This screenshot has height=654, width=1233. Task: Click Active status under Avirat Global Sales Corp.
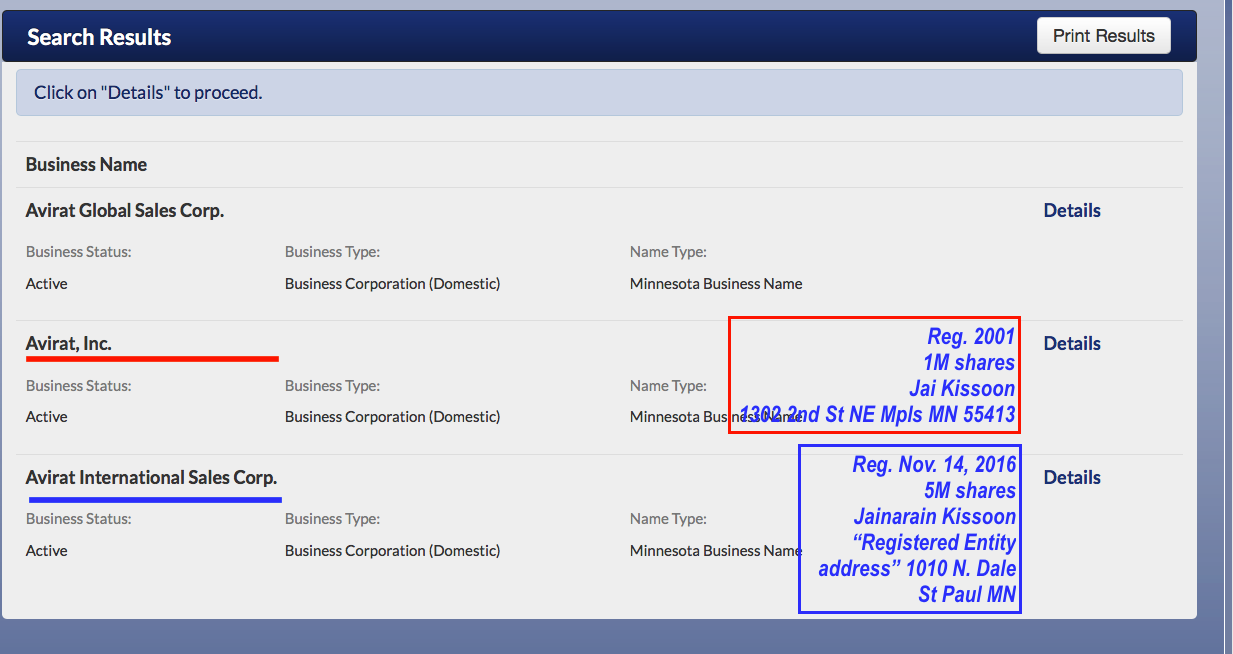point(47,284)
